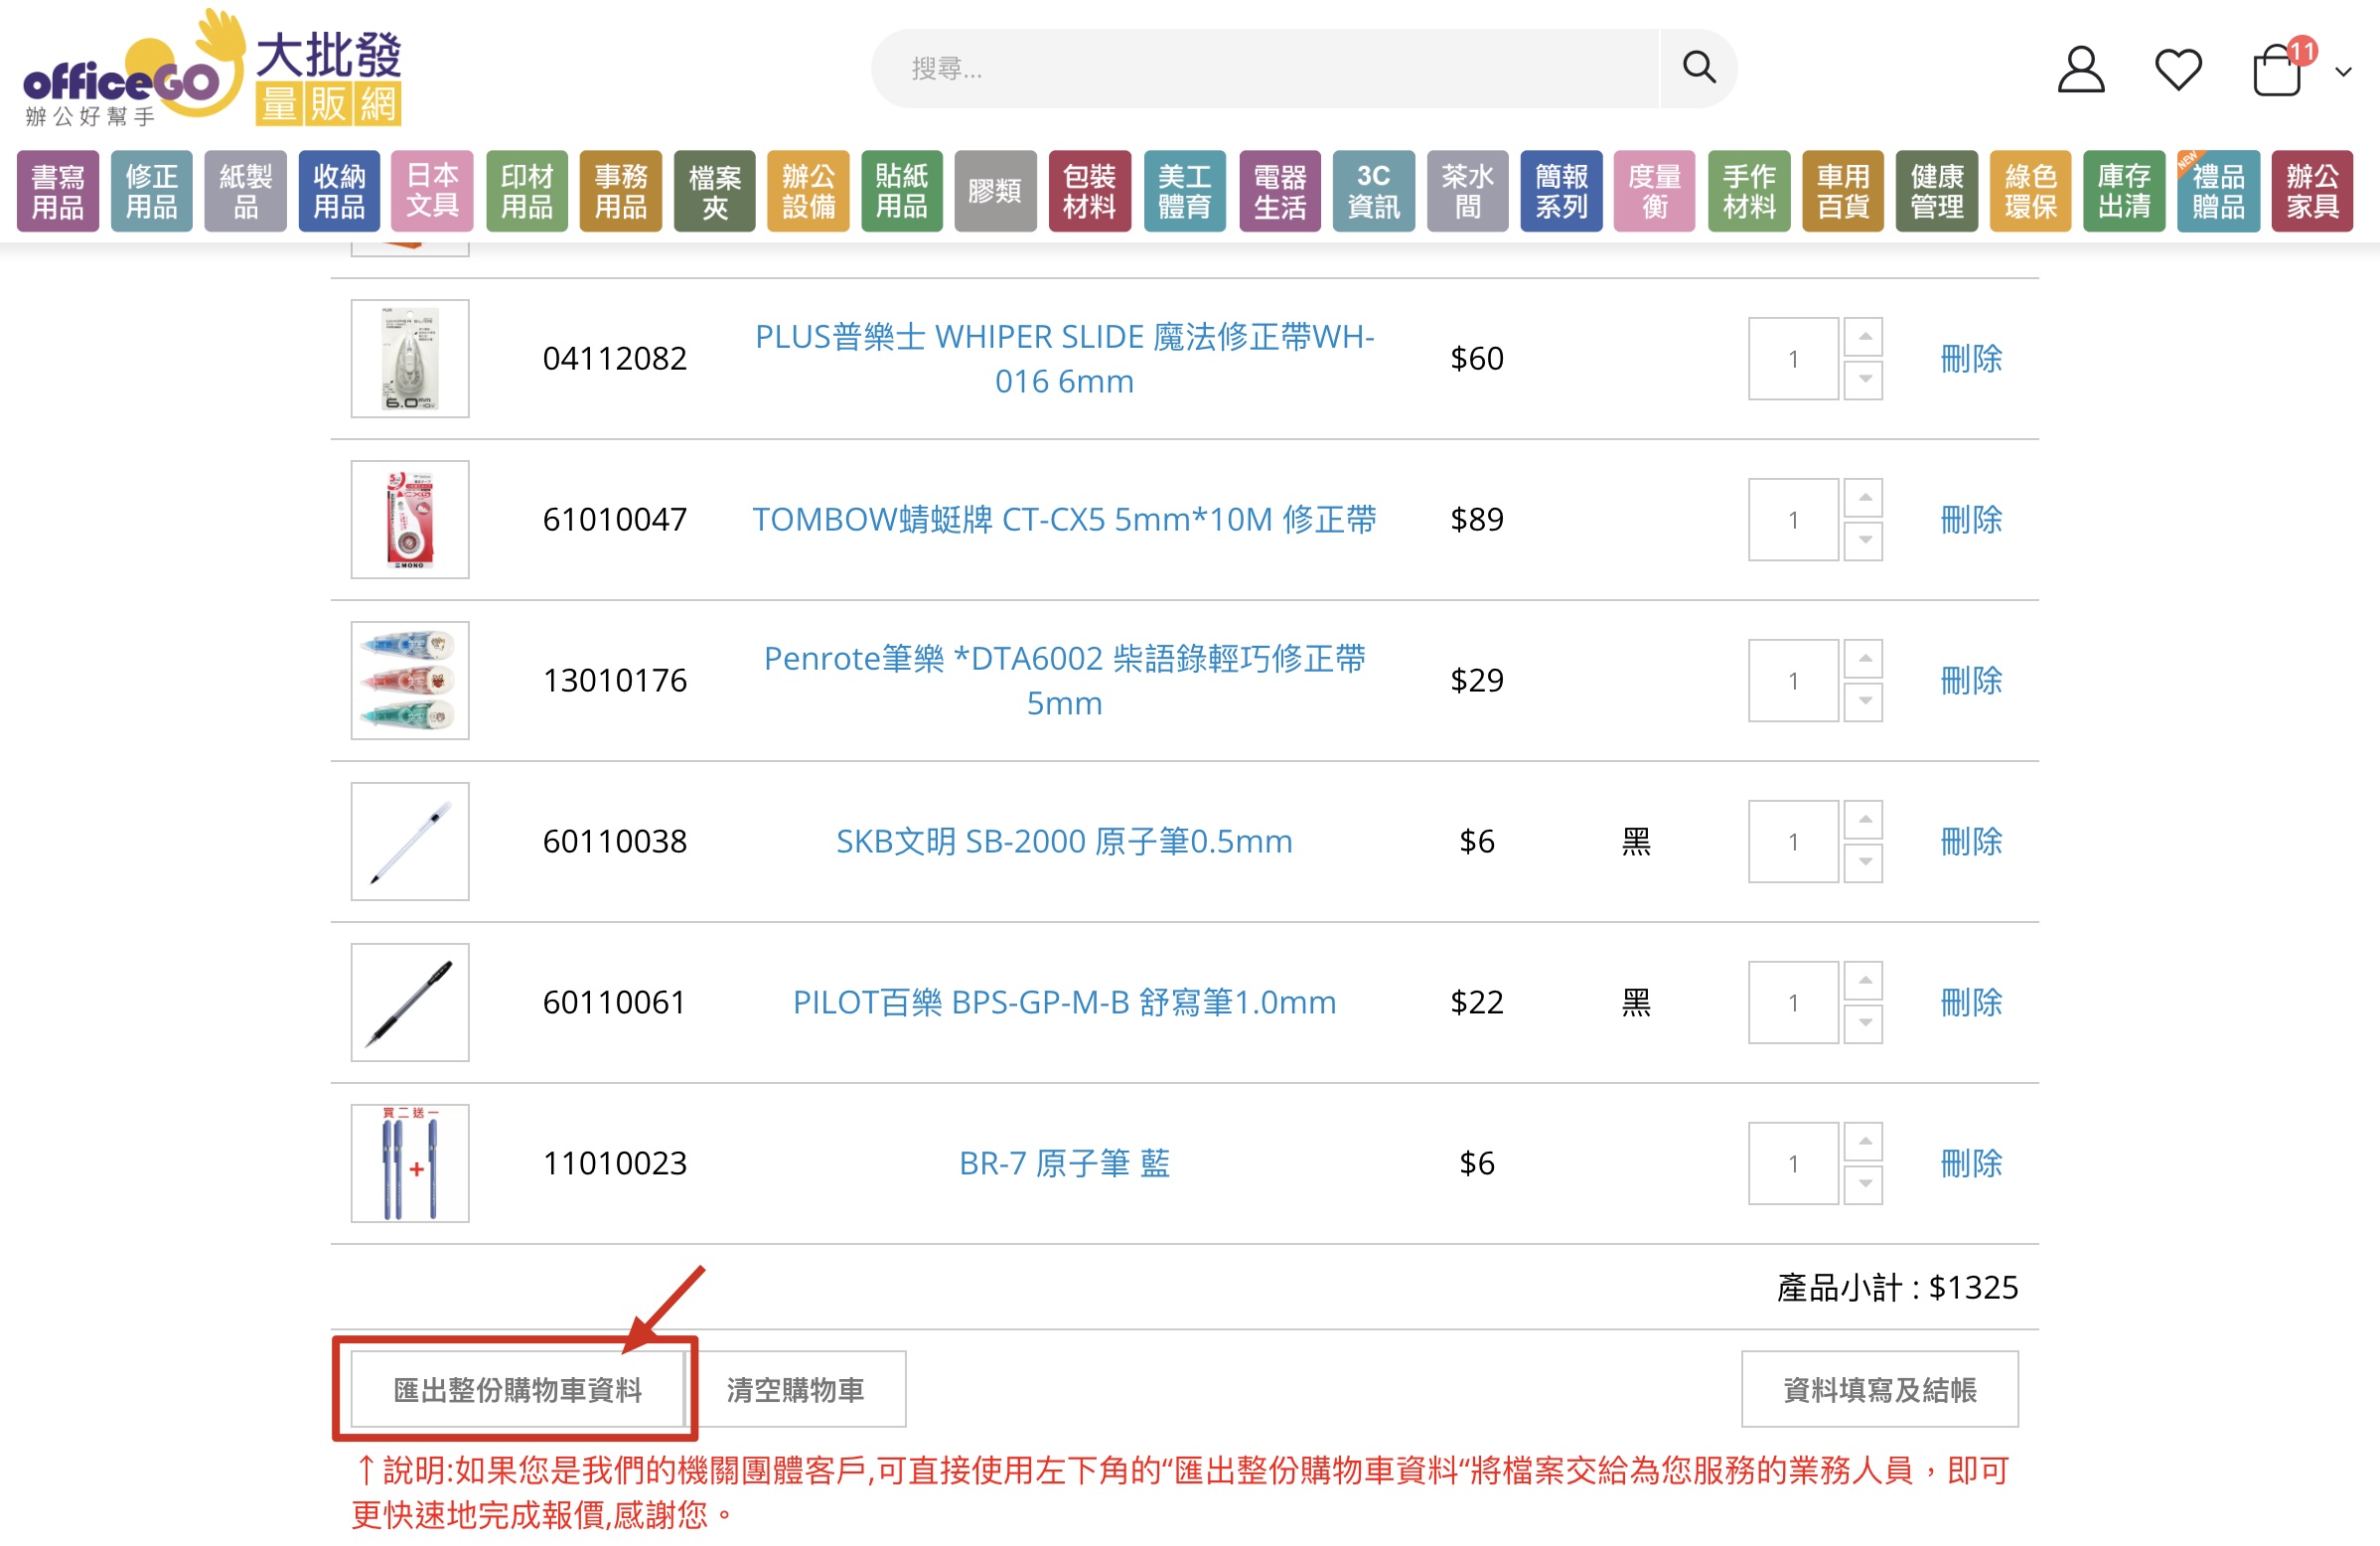The height and width of the screenshot is (1546, 2380).
Task: Open TOMBOW蜻蜓牌 CT-CX5 product link
Action: coord(1065,520)
